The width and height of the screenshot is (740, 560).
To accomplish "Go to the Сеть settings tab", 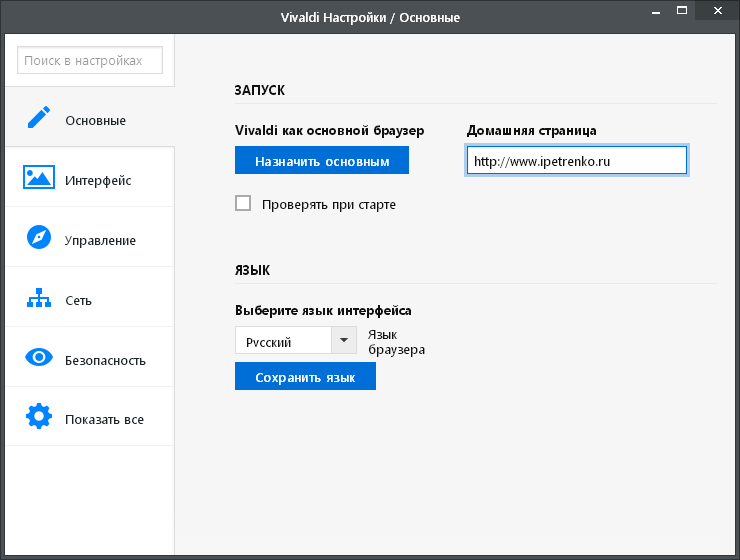I will tap(78, 301).
